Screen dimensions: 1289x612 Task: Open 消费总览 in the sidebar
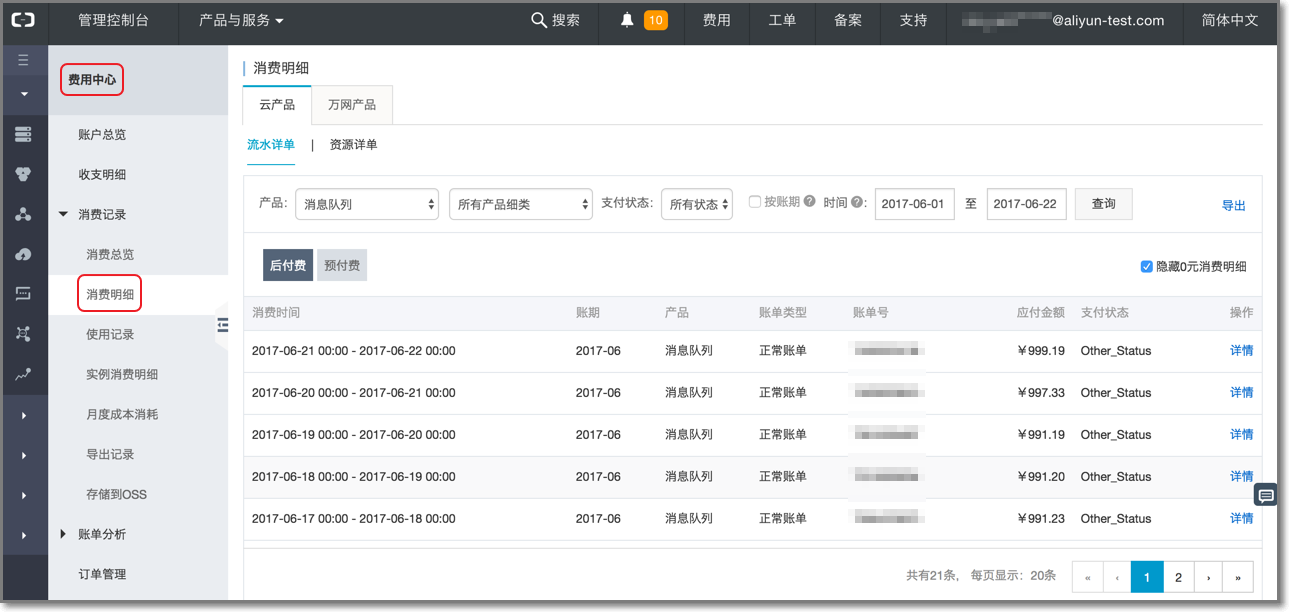[110, 254]
